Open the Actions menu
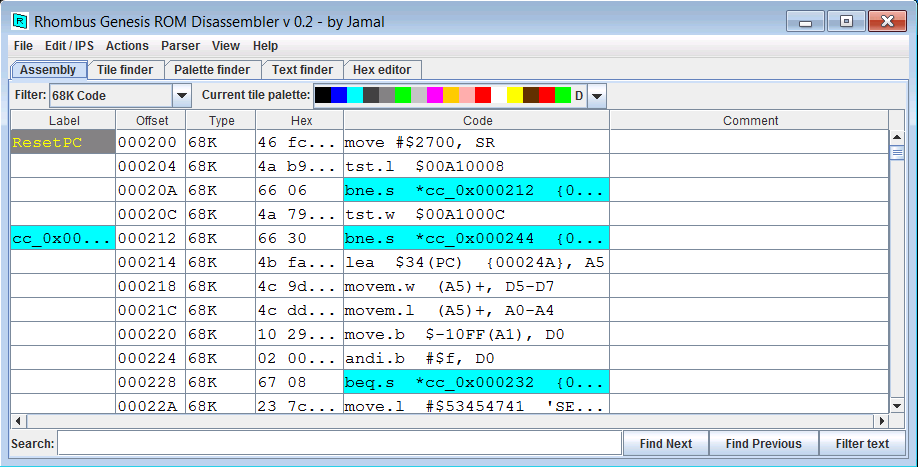The height and width of the screenshot is (467, 919). point(127,46)
